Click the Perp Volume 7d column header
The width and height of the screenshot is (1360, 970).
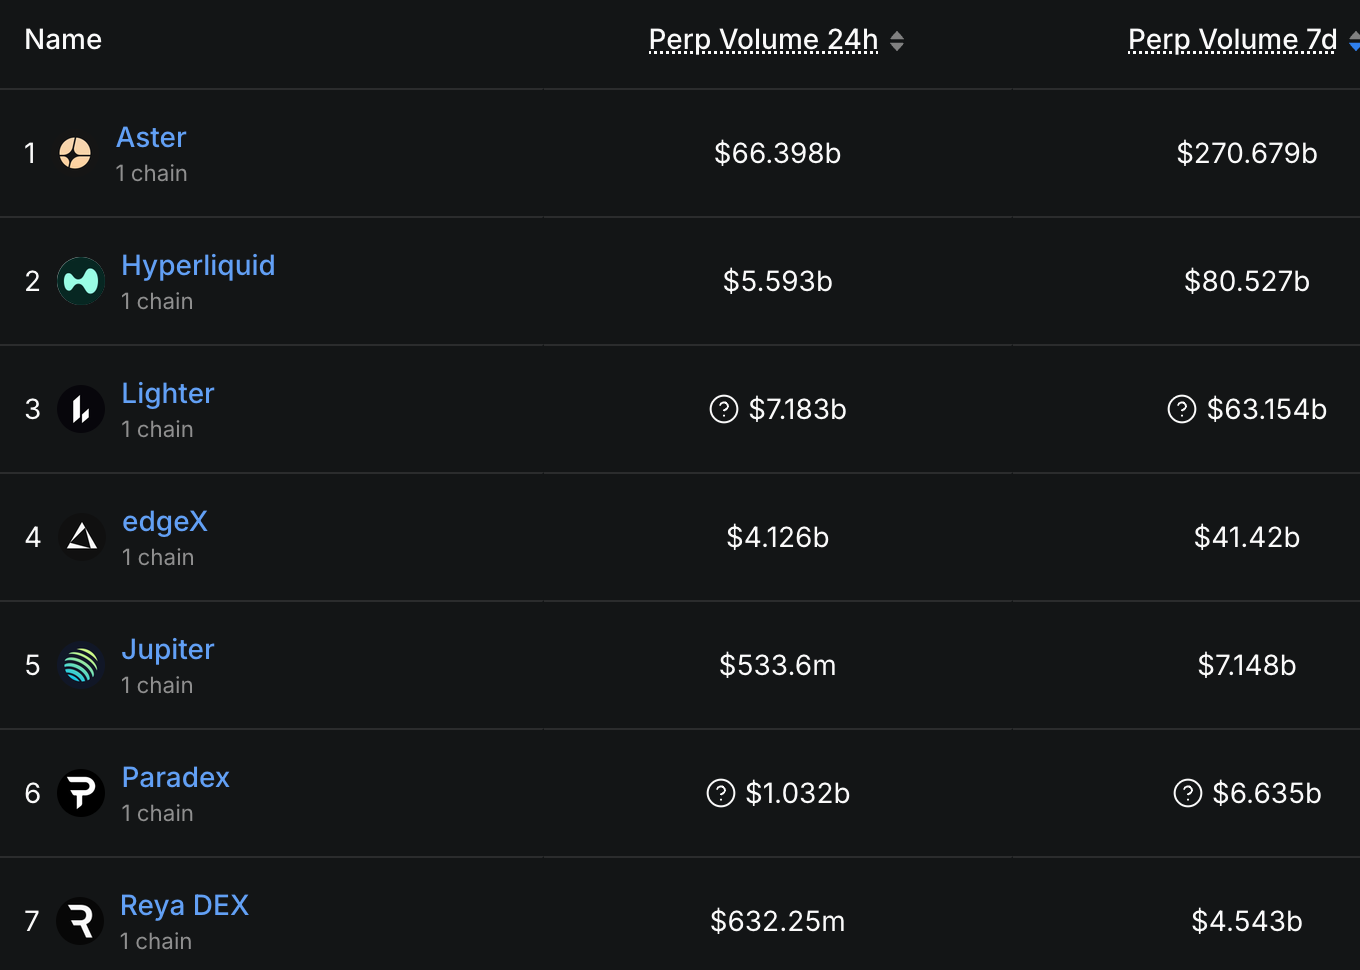[x=1232, y=39]
